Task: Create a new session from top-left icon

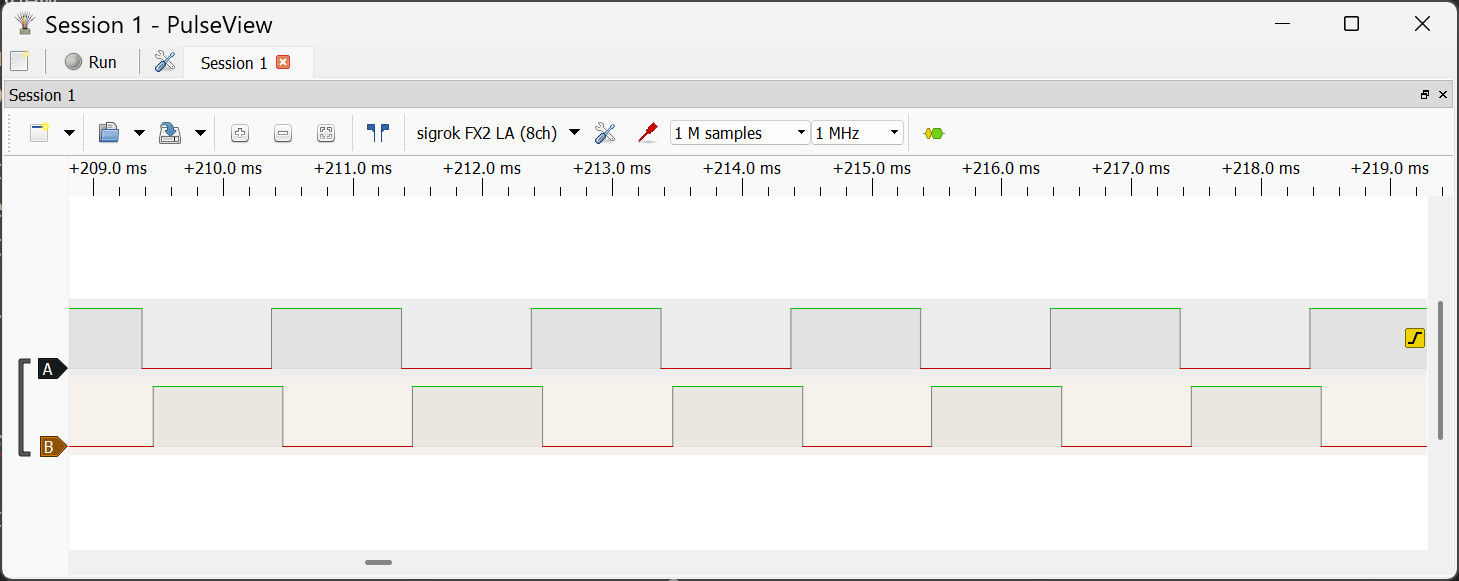Action: [19, 62]
